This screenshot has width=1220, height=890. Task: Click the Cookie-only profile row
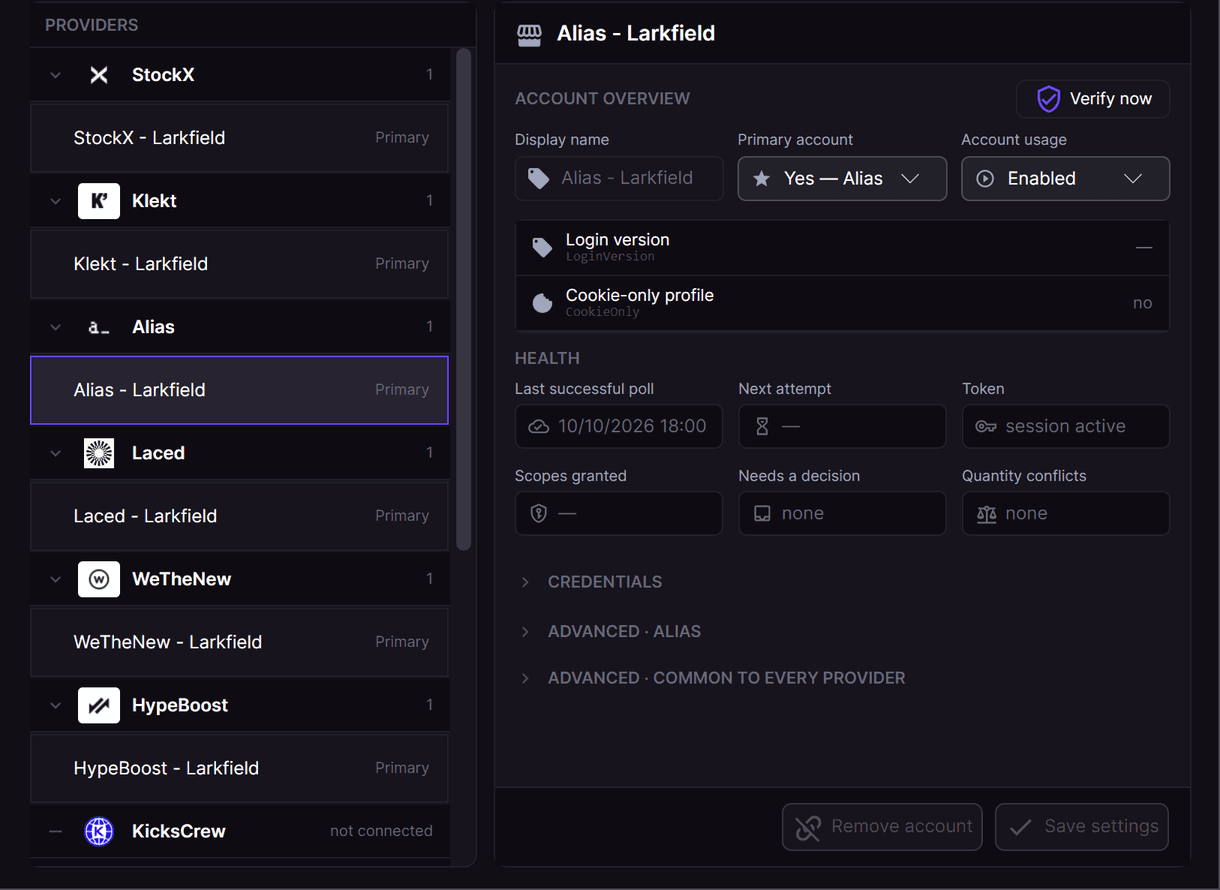pyautogui.click(x=842, y=303)
